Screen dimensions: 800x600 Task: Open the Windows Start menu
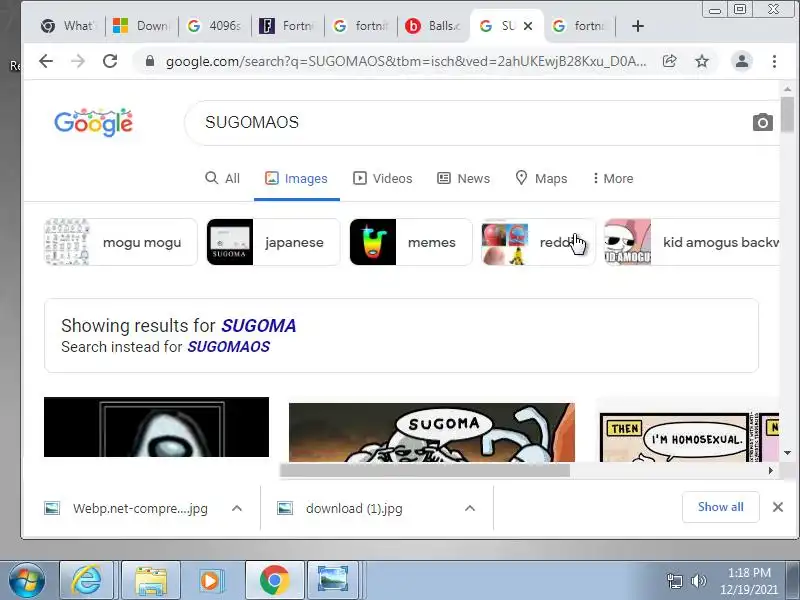point(27,581)
